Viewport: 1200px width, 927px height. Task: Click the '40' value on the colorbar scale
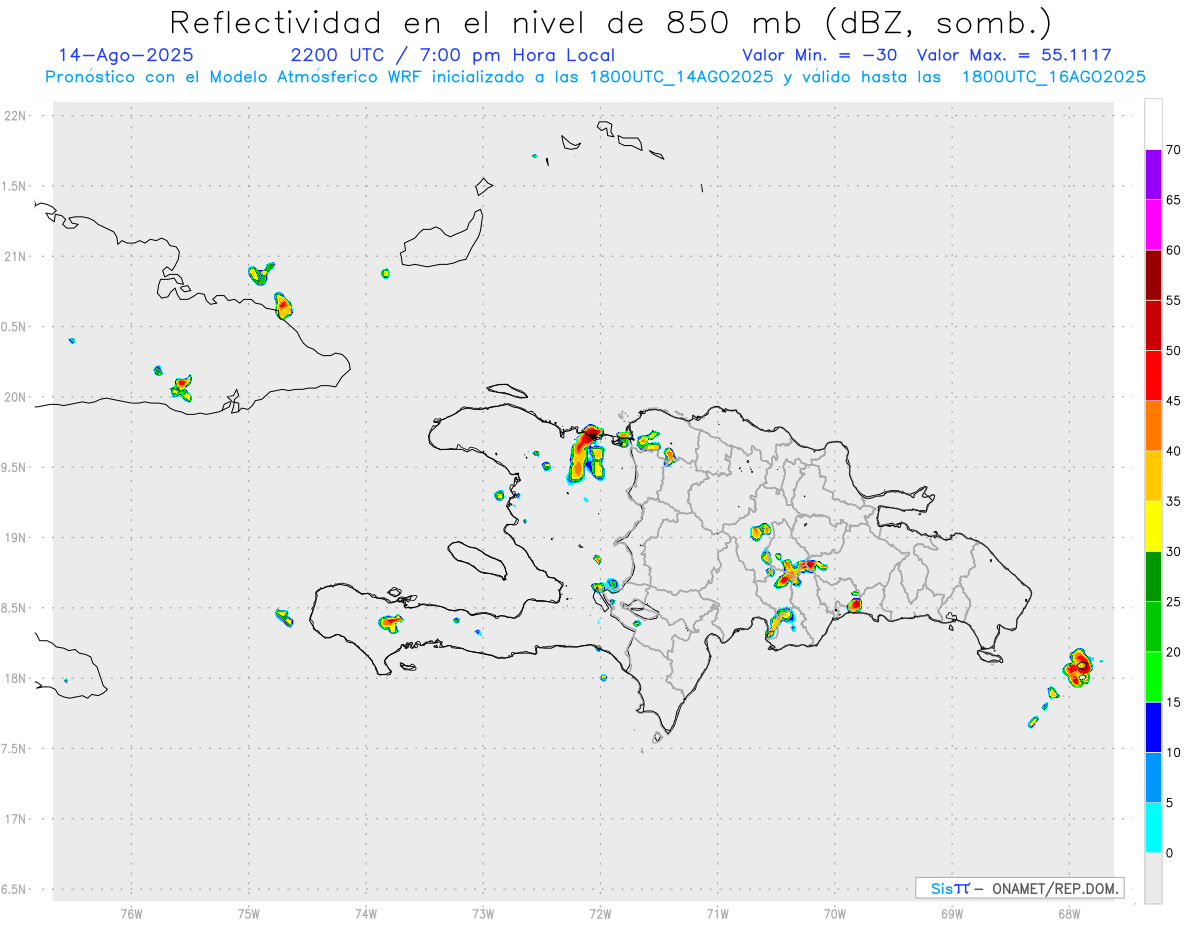tap(1174, 451)
